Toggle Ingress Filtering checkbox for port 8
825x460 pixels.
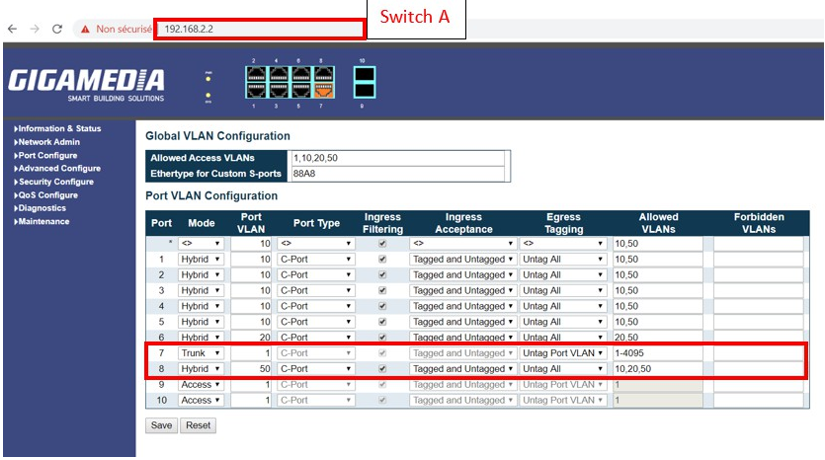[383, 369]
